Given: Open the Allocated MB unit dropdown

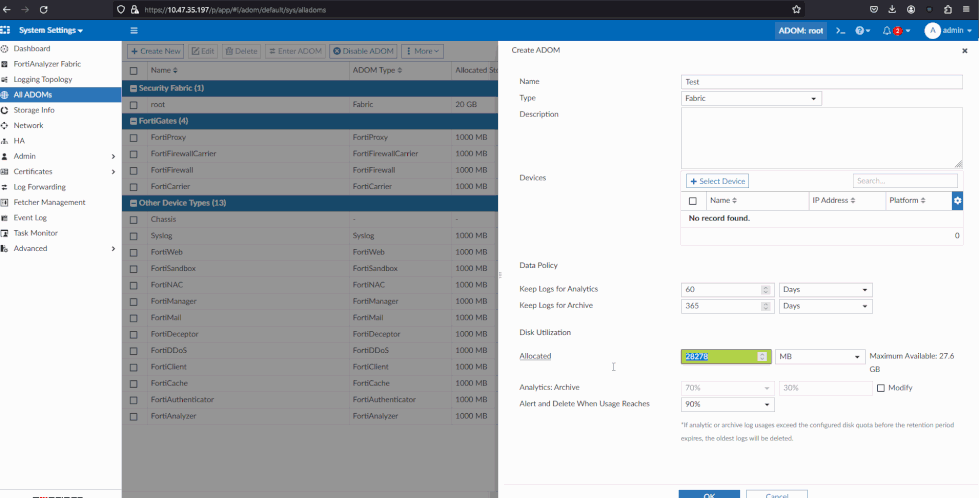Looking at the screenshot, I should pyautogui.click(x=820, y=357).
